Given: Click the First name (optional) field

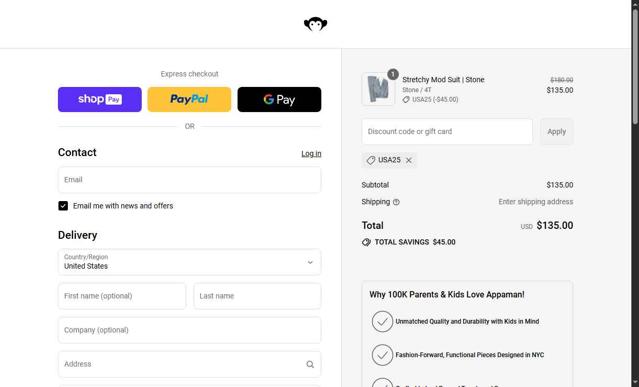Looking at the screenshot, I should [122, 296].
